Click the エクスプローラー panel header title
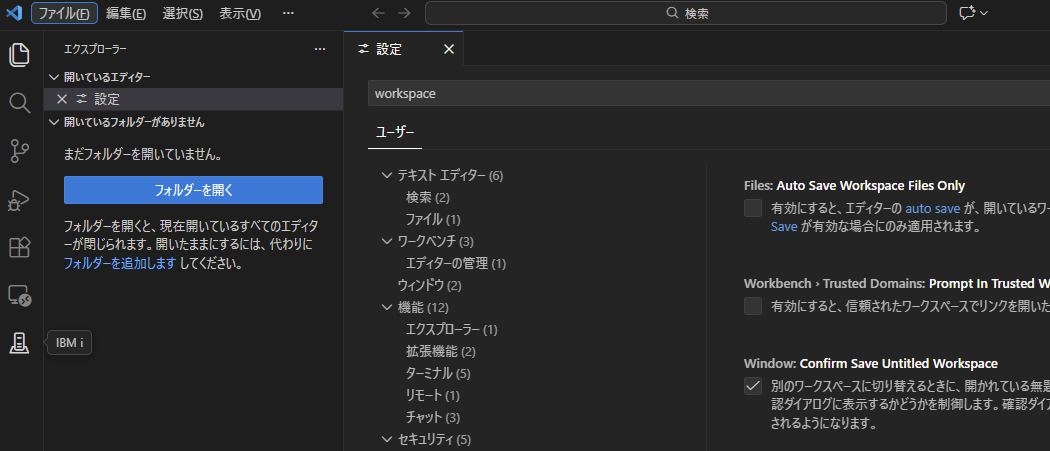The width and height of the screenshot is (1050, 451). coord(95,49)
